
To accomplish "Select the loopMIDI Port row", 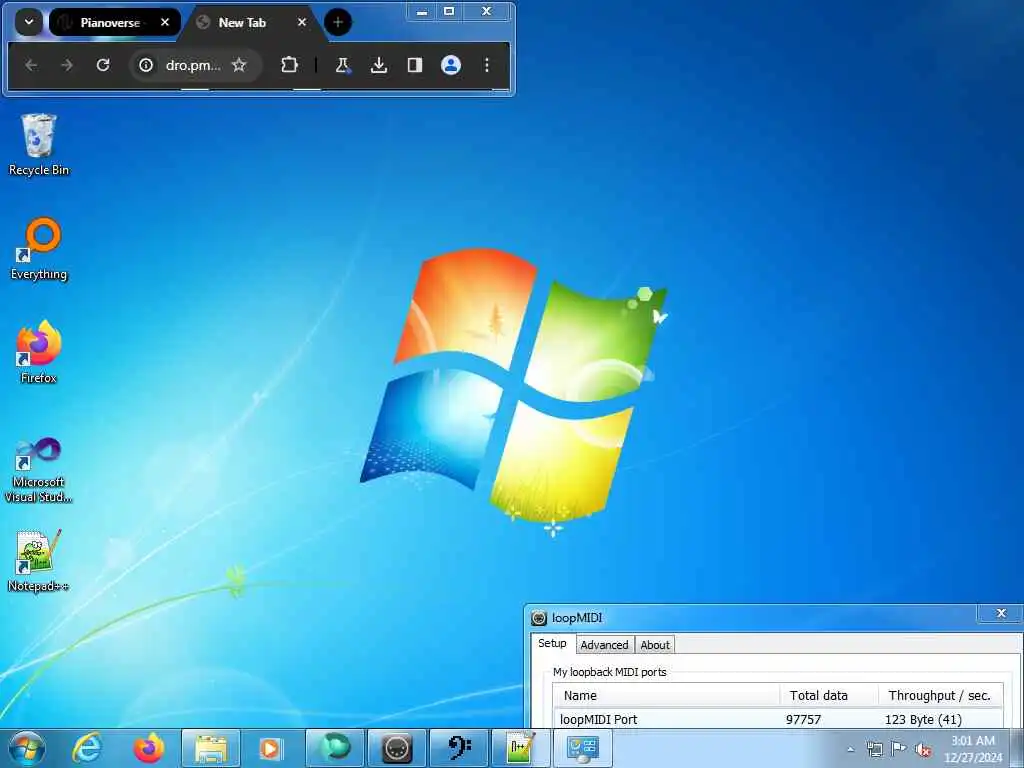I will point(778,719).
